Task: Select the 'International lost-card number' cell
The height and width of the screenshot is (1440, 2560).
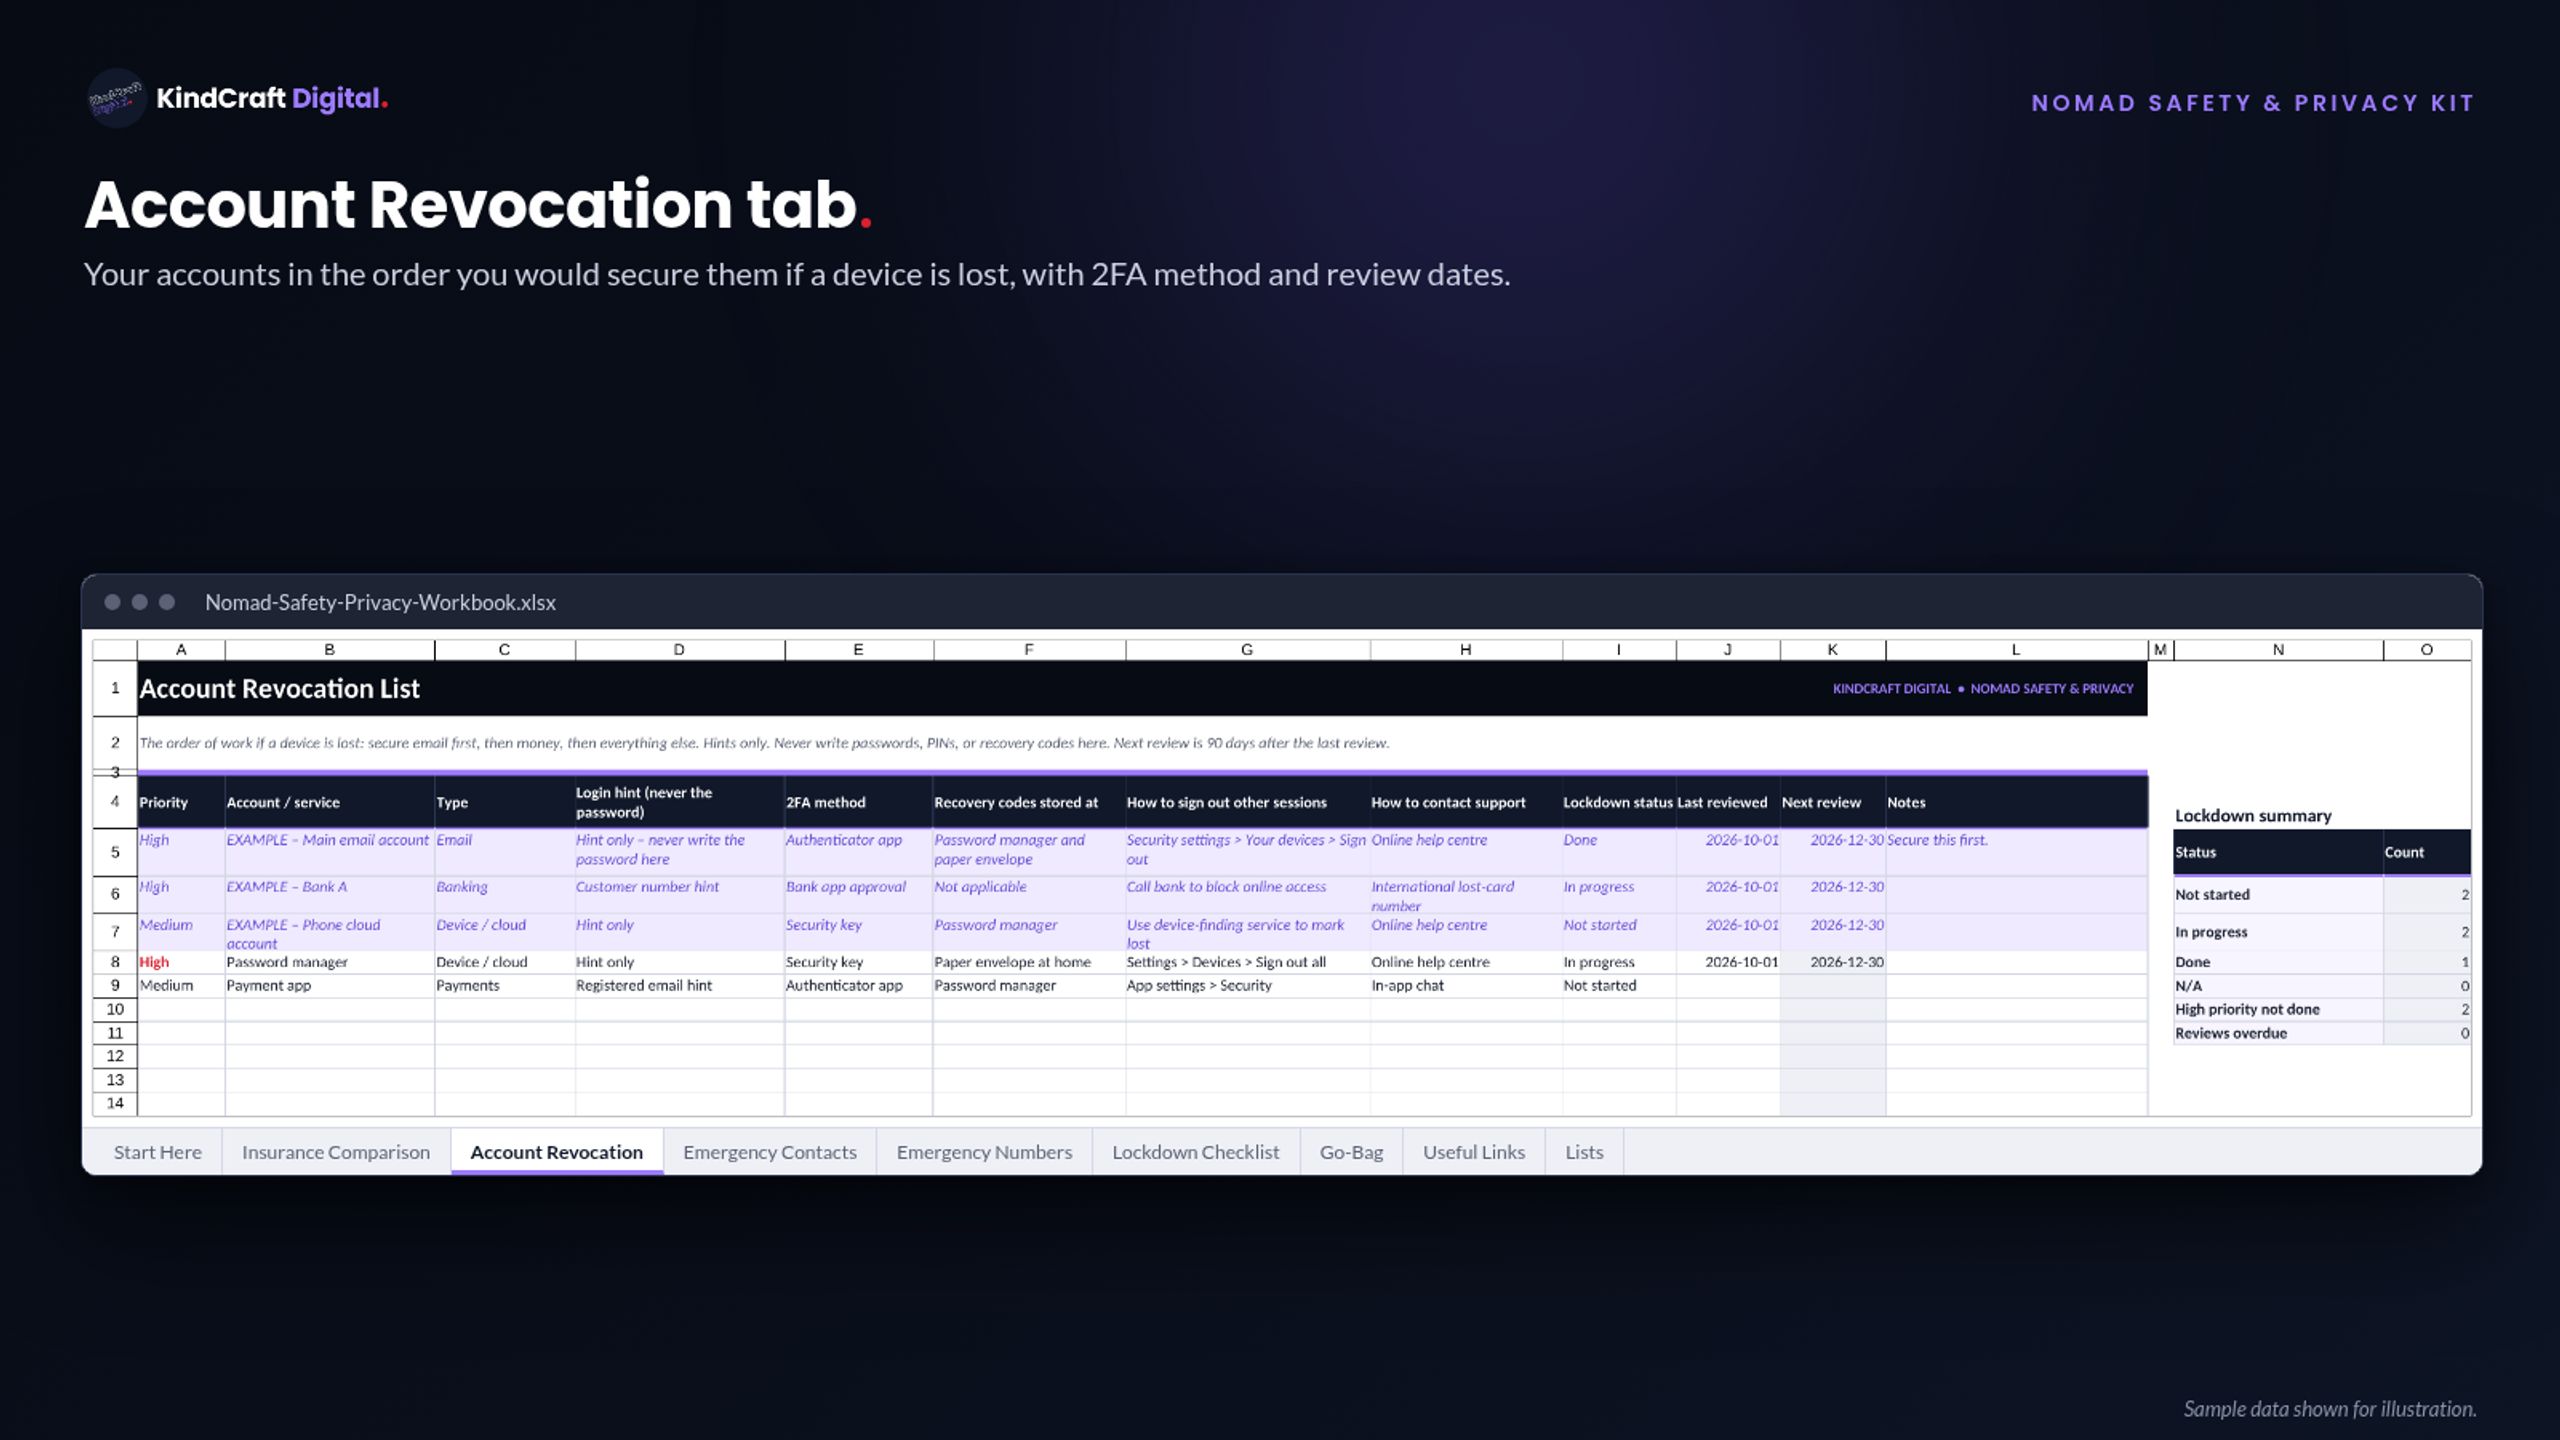Action: [x=1465, y=894]
